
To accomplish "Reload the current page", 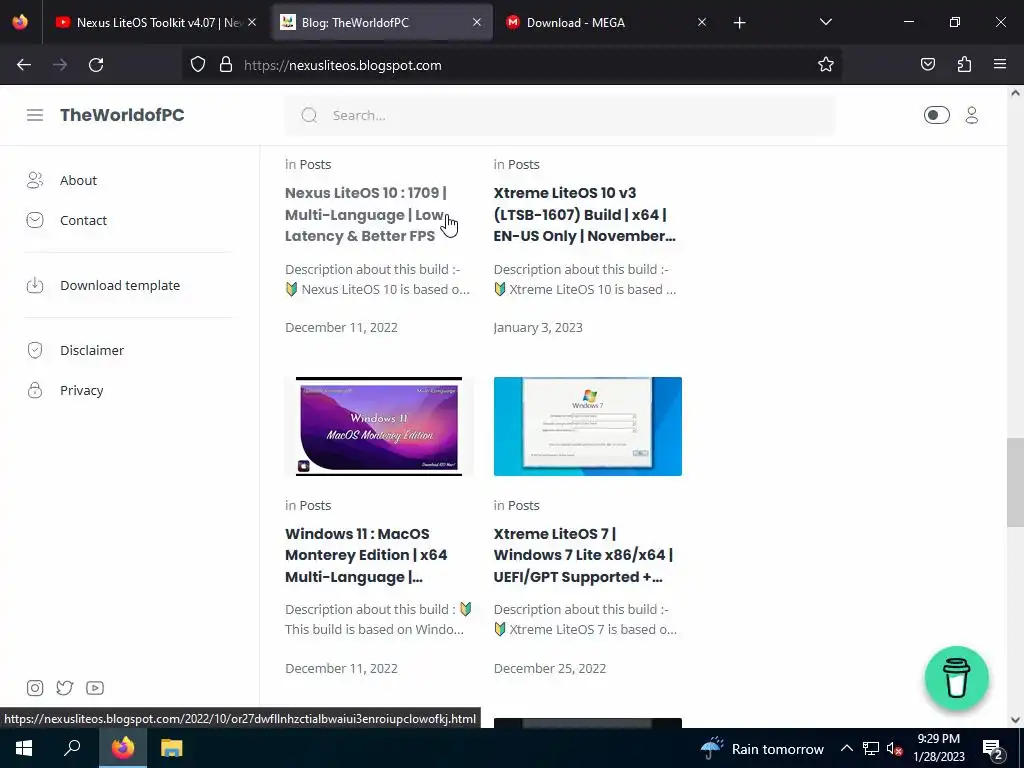I will 96,65.
